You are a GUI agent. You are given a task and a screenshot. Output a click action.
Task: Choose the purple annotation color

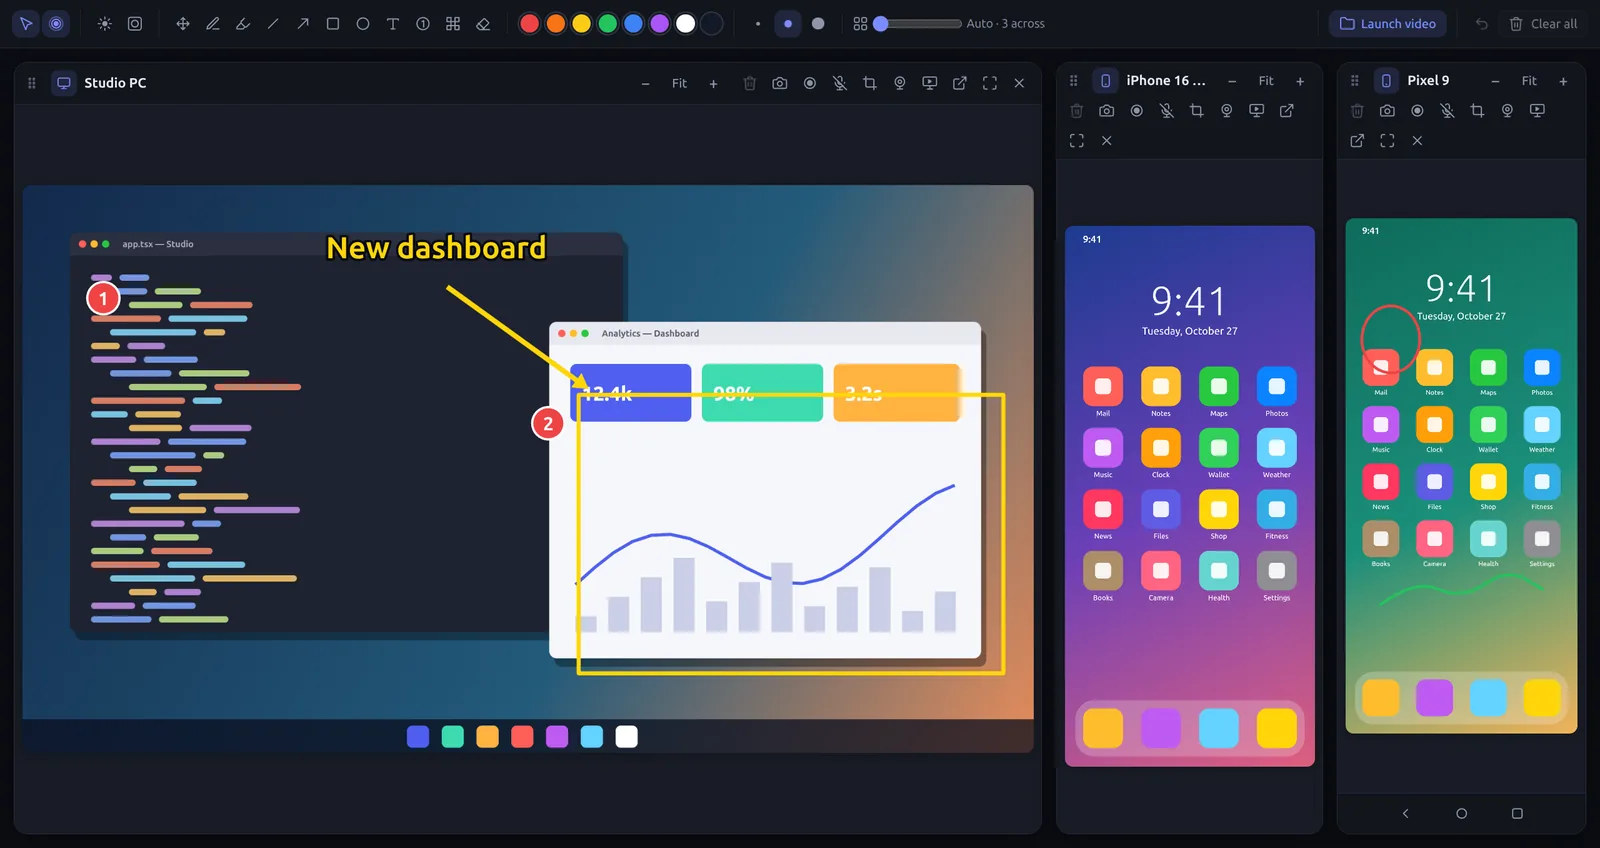click(x=660, y=24)
